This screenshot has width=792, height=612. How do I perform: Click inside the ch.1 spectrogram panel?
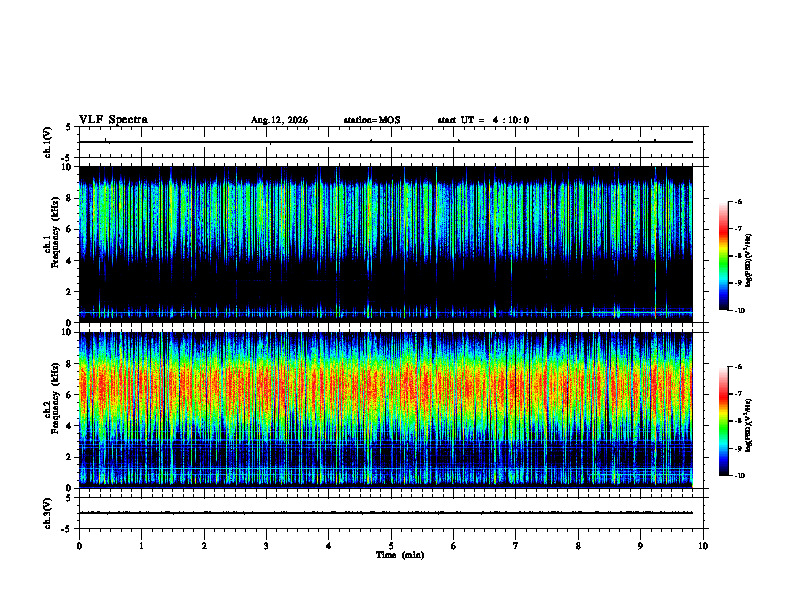click(385, 244)
